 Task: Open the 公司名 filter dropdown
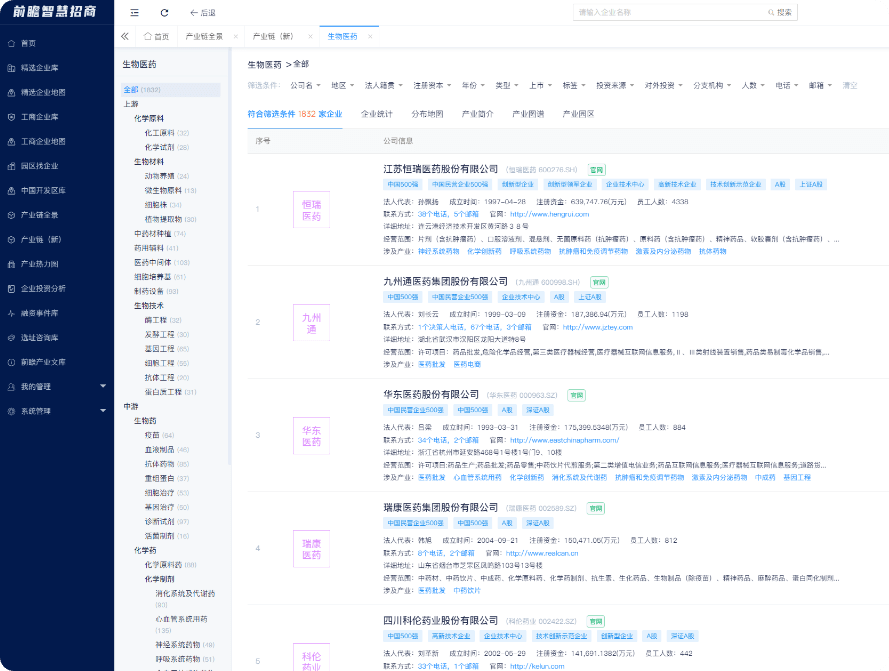tap(306, 86)
